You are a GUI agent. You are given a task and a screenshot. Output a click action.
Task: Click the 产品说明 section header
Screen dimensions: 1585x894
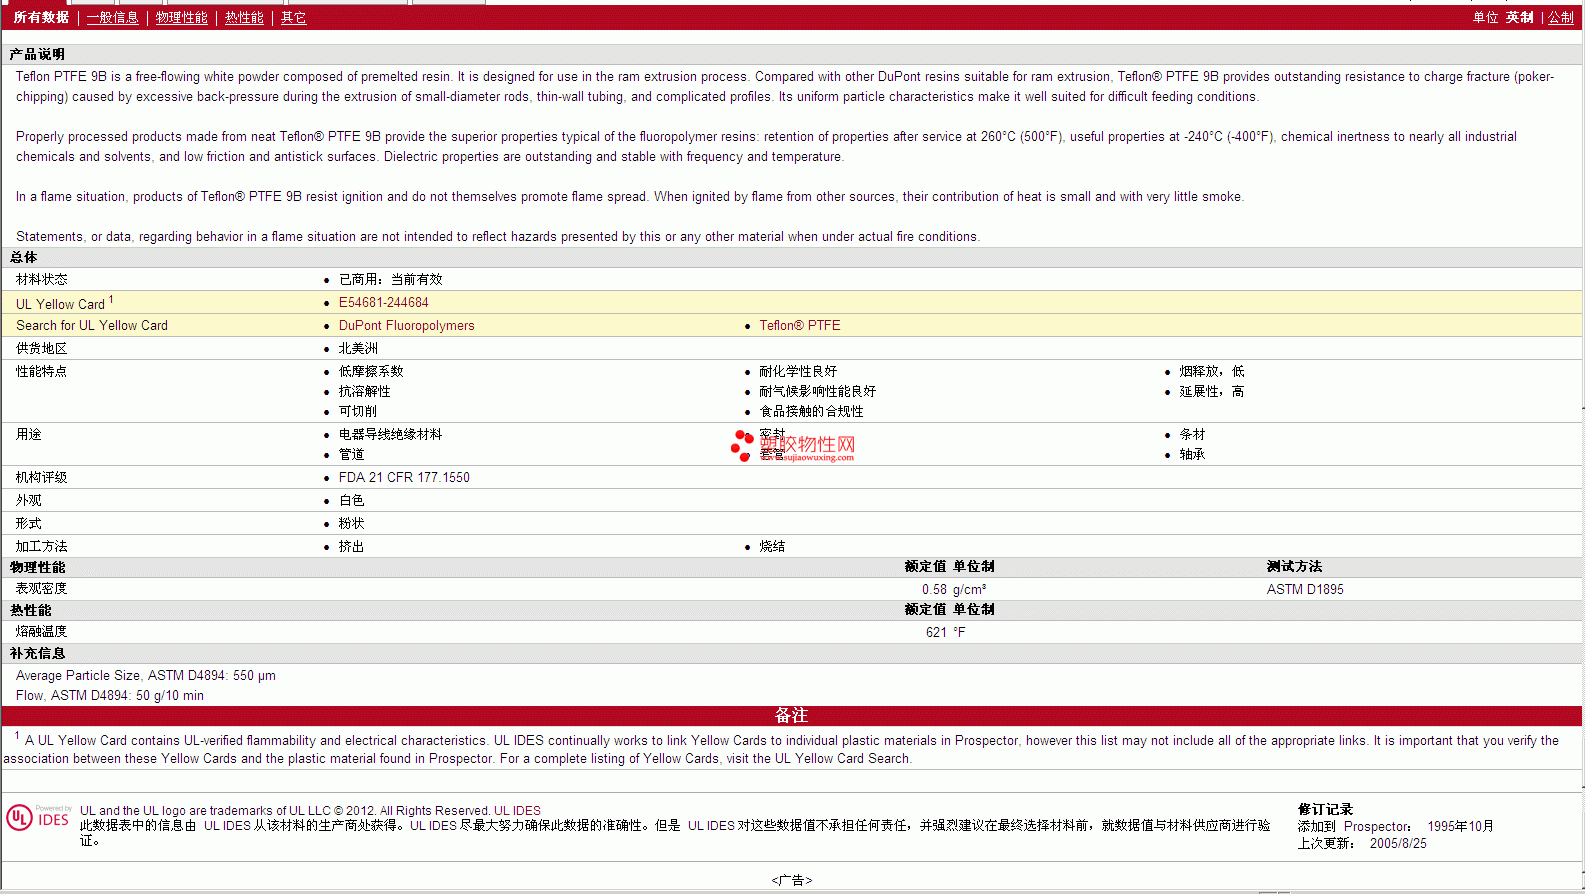coord(37,54)
